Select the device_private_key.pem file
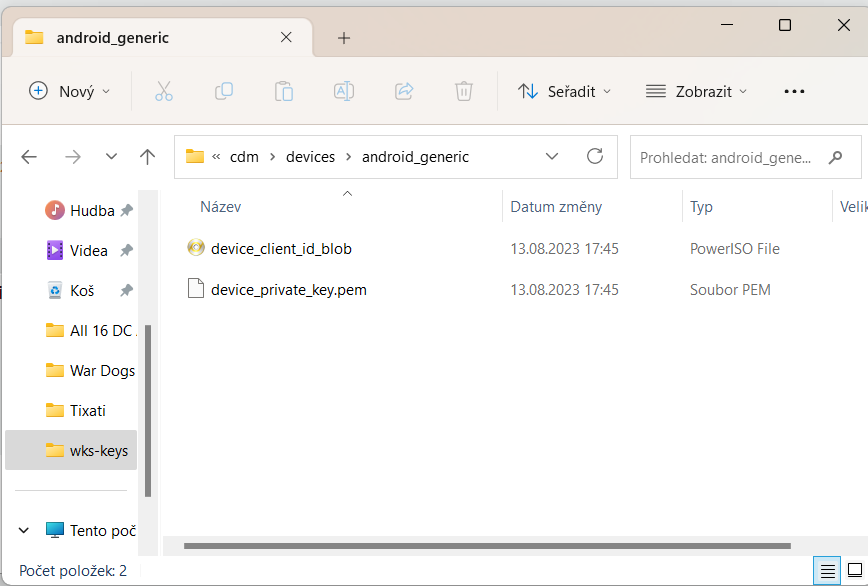Viewport: 868px width, 586px height. pyautogui.click(x=289, y=290)
